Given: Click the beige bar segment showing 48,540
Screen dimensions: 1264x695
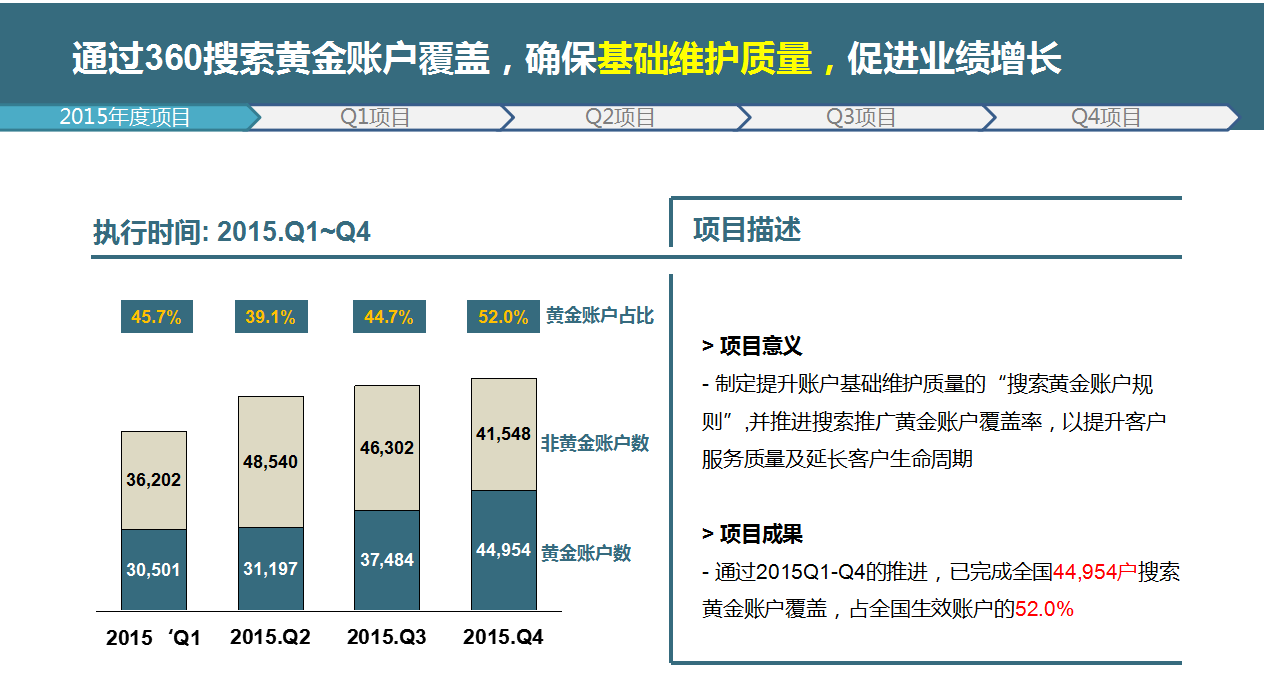Looking at the screenshot, I should point(271,460).
